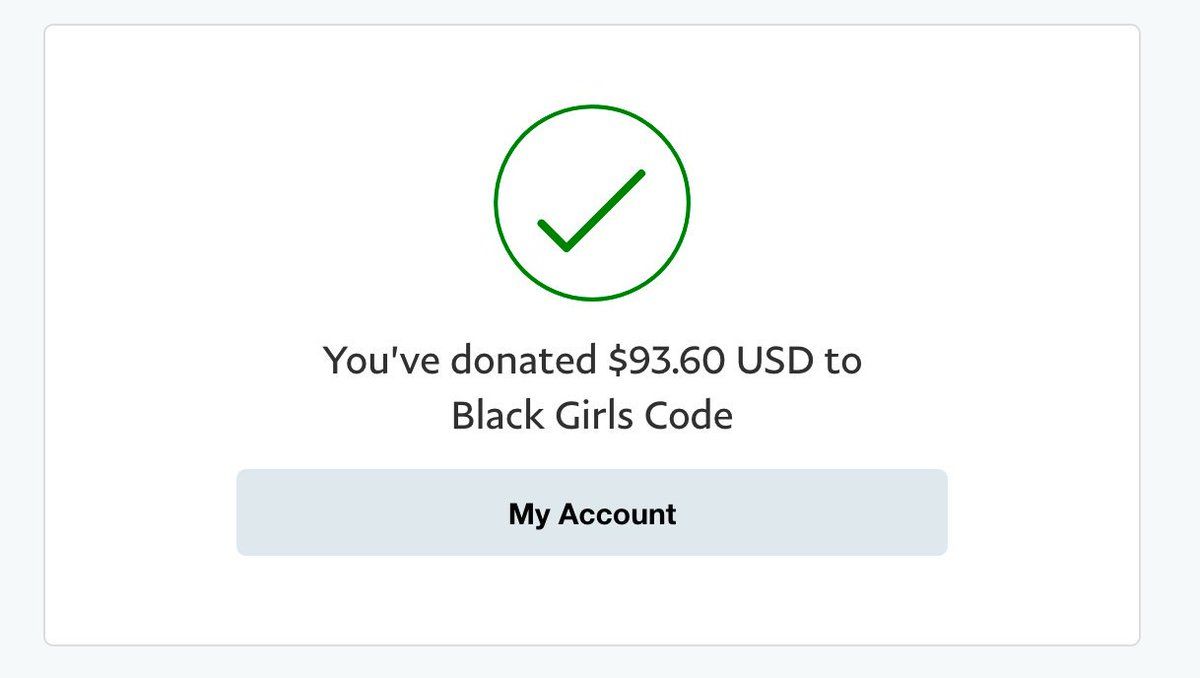Image resolution: width=1200 pixels, height=678 pixels.
Task: Click the word "Code" in charity name
Action: [695, 416]
